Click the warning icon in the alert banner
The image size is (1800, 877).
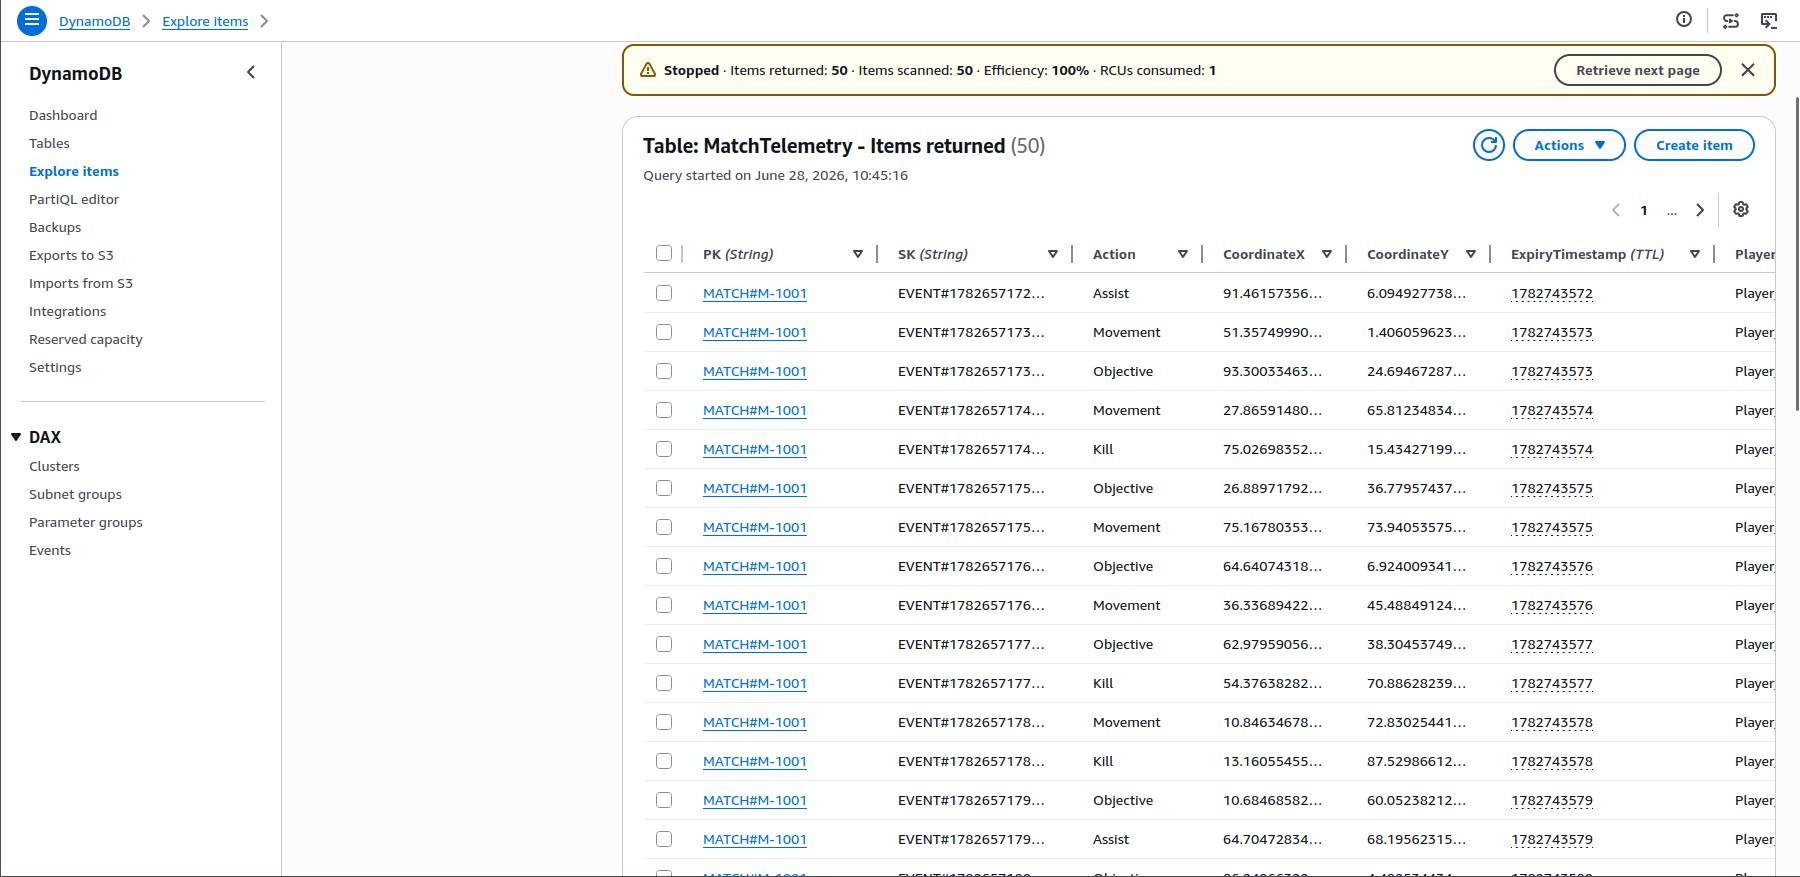coord(648,70)
